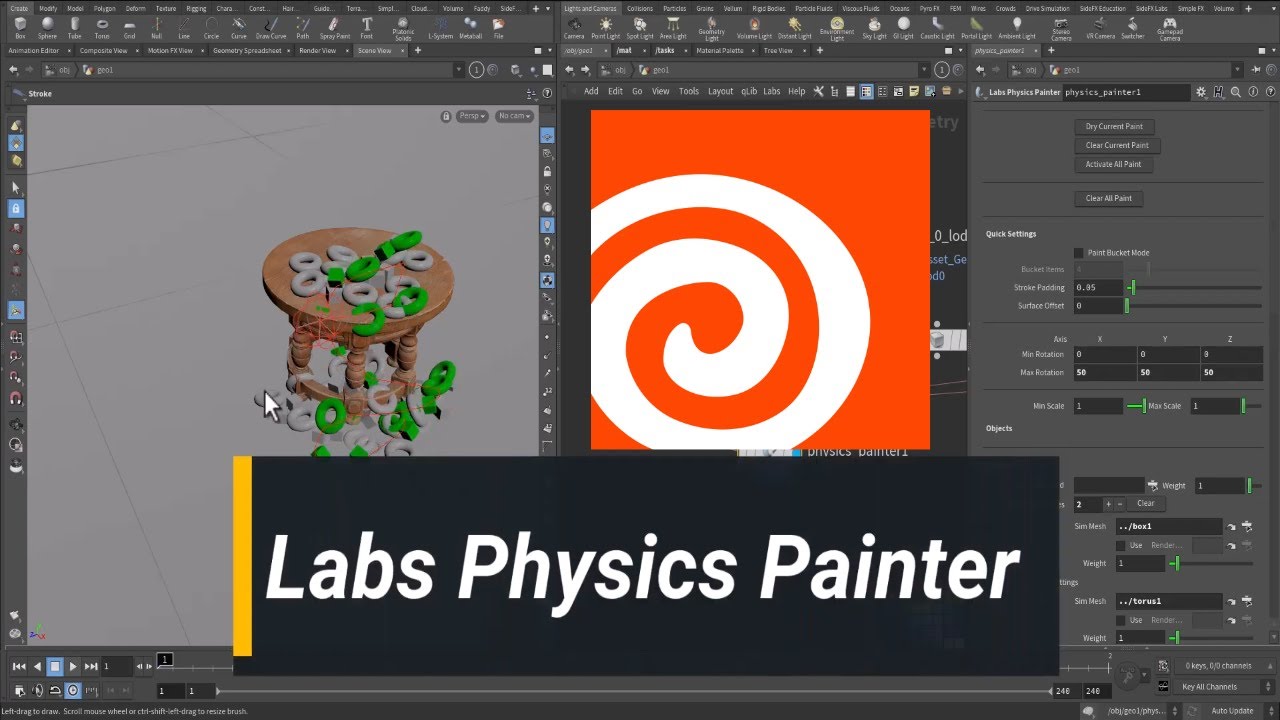
Task: Toggle the loop playback mode button
Action: pos(55,690)
